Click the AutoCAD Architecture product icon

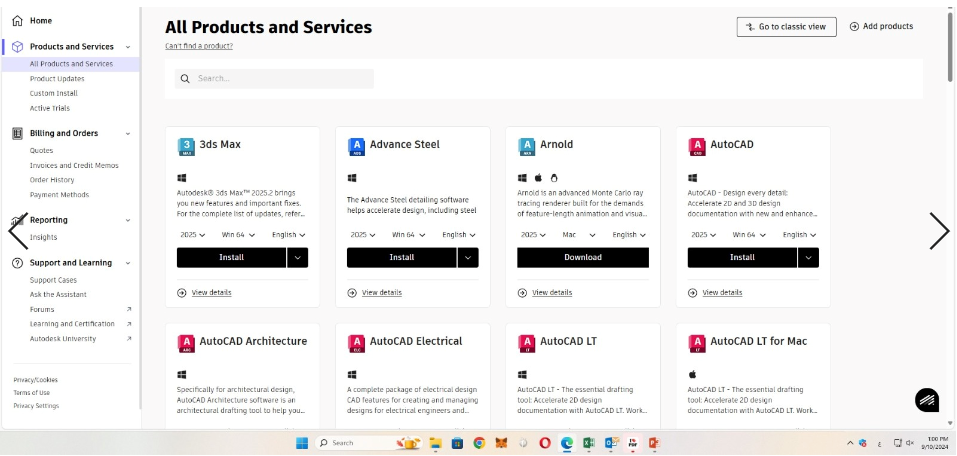coord(186,343)
